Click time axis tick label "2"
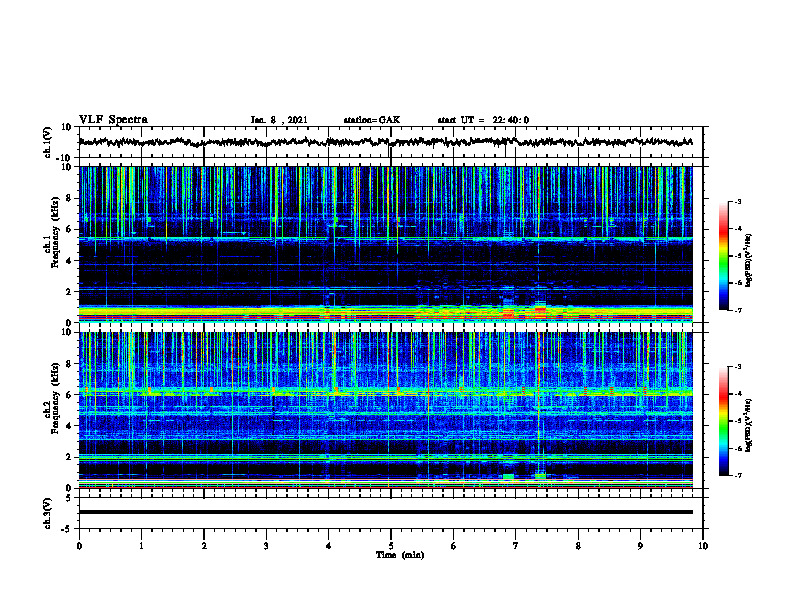Image resolution: width=792 pixels, height=612 pixels. point(204,546)
